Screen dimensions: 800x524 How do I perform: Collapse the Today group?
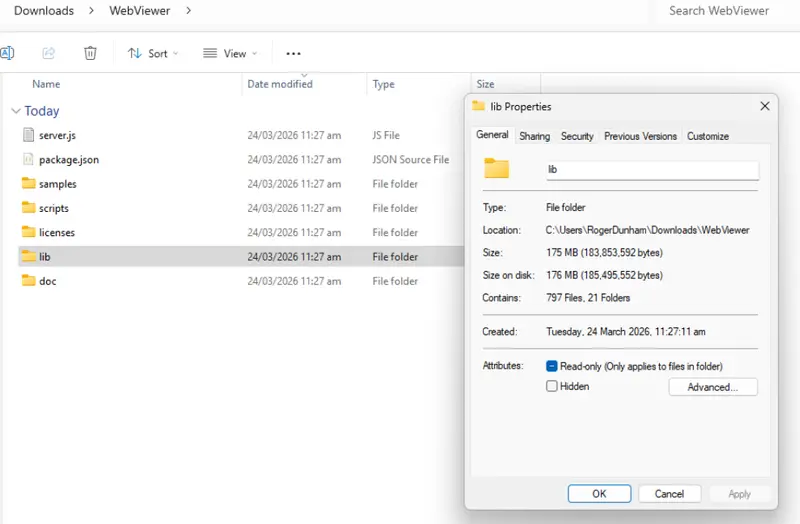(16, 111)
